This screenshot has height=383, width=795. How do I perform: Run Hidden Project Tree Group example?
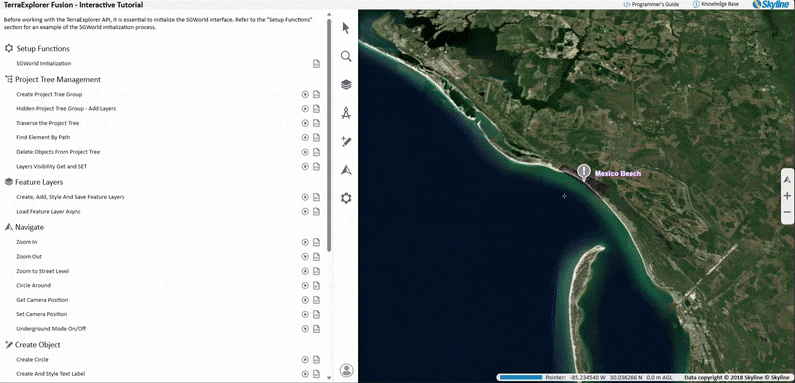pos(305,109)
